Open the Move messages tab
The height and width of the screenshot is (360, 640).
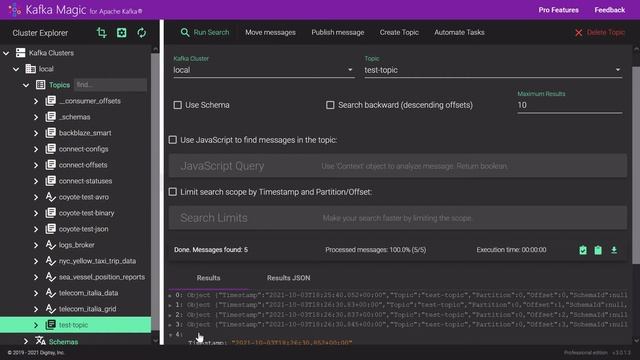click(270, 32)
